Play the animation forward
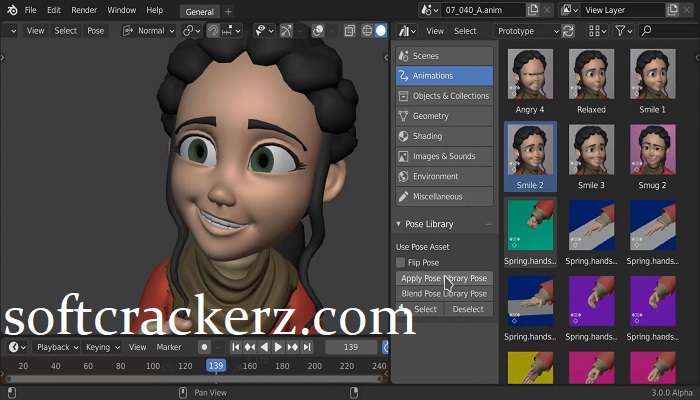 [x=278, y=347]
